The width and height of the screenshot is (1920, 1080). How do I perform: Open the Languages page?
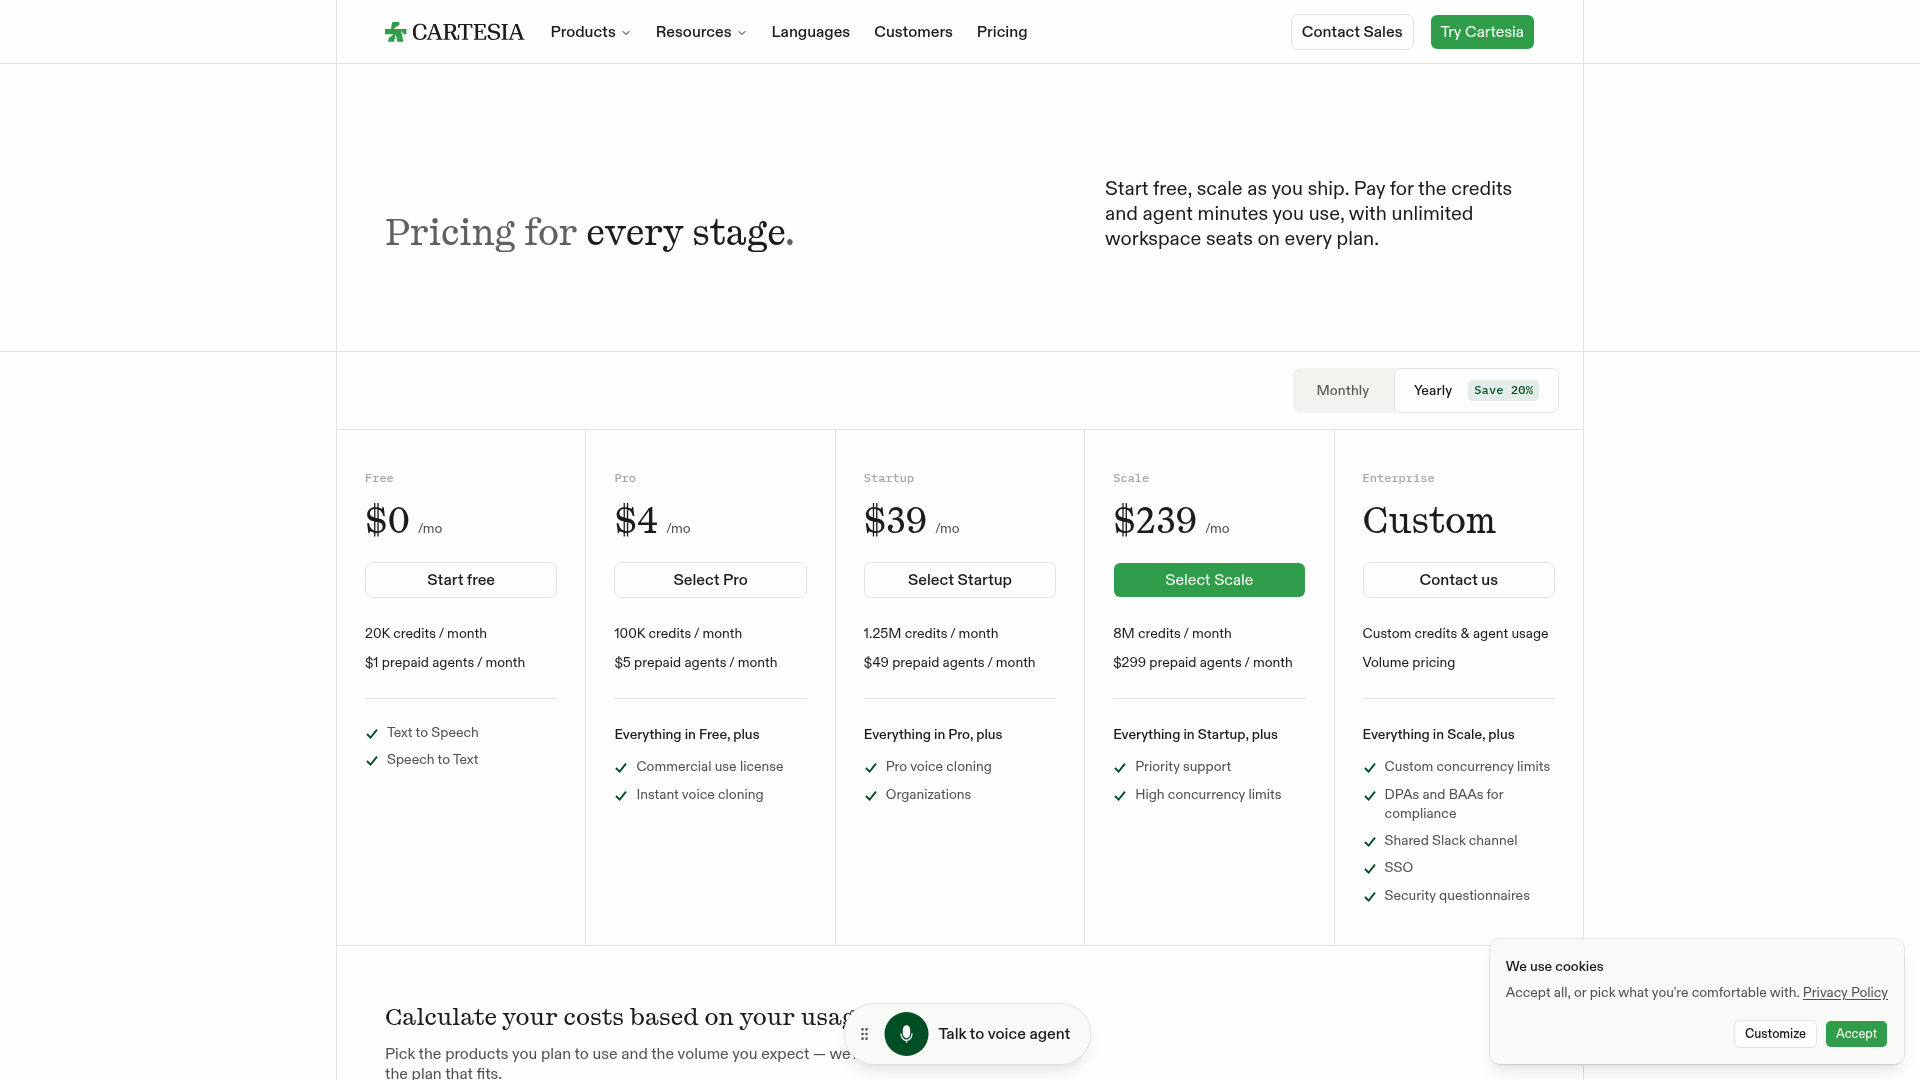pos(810,32)
